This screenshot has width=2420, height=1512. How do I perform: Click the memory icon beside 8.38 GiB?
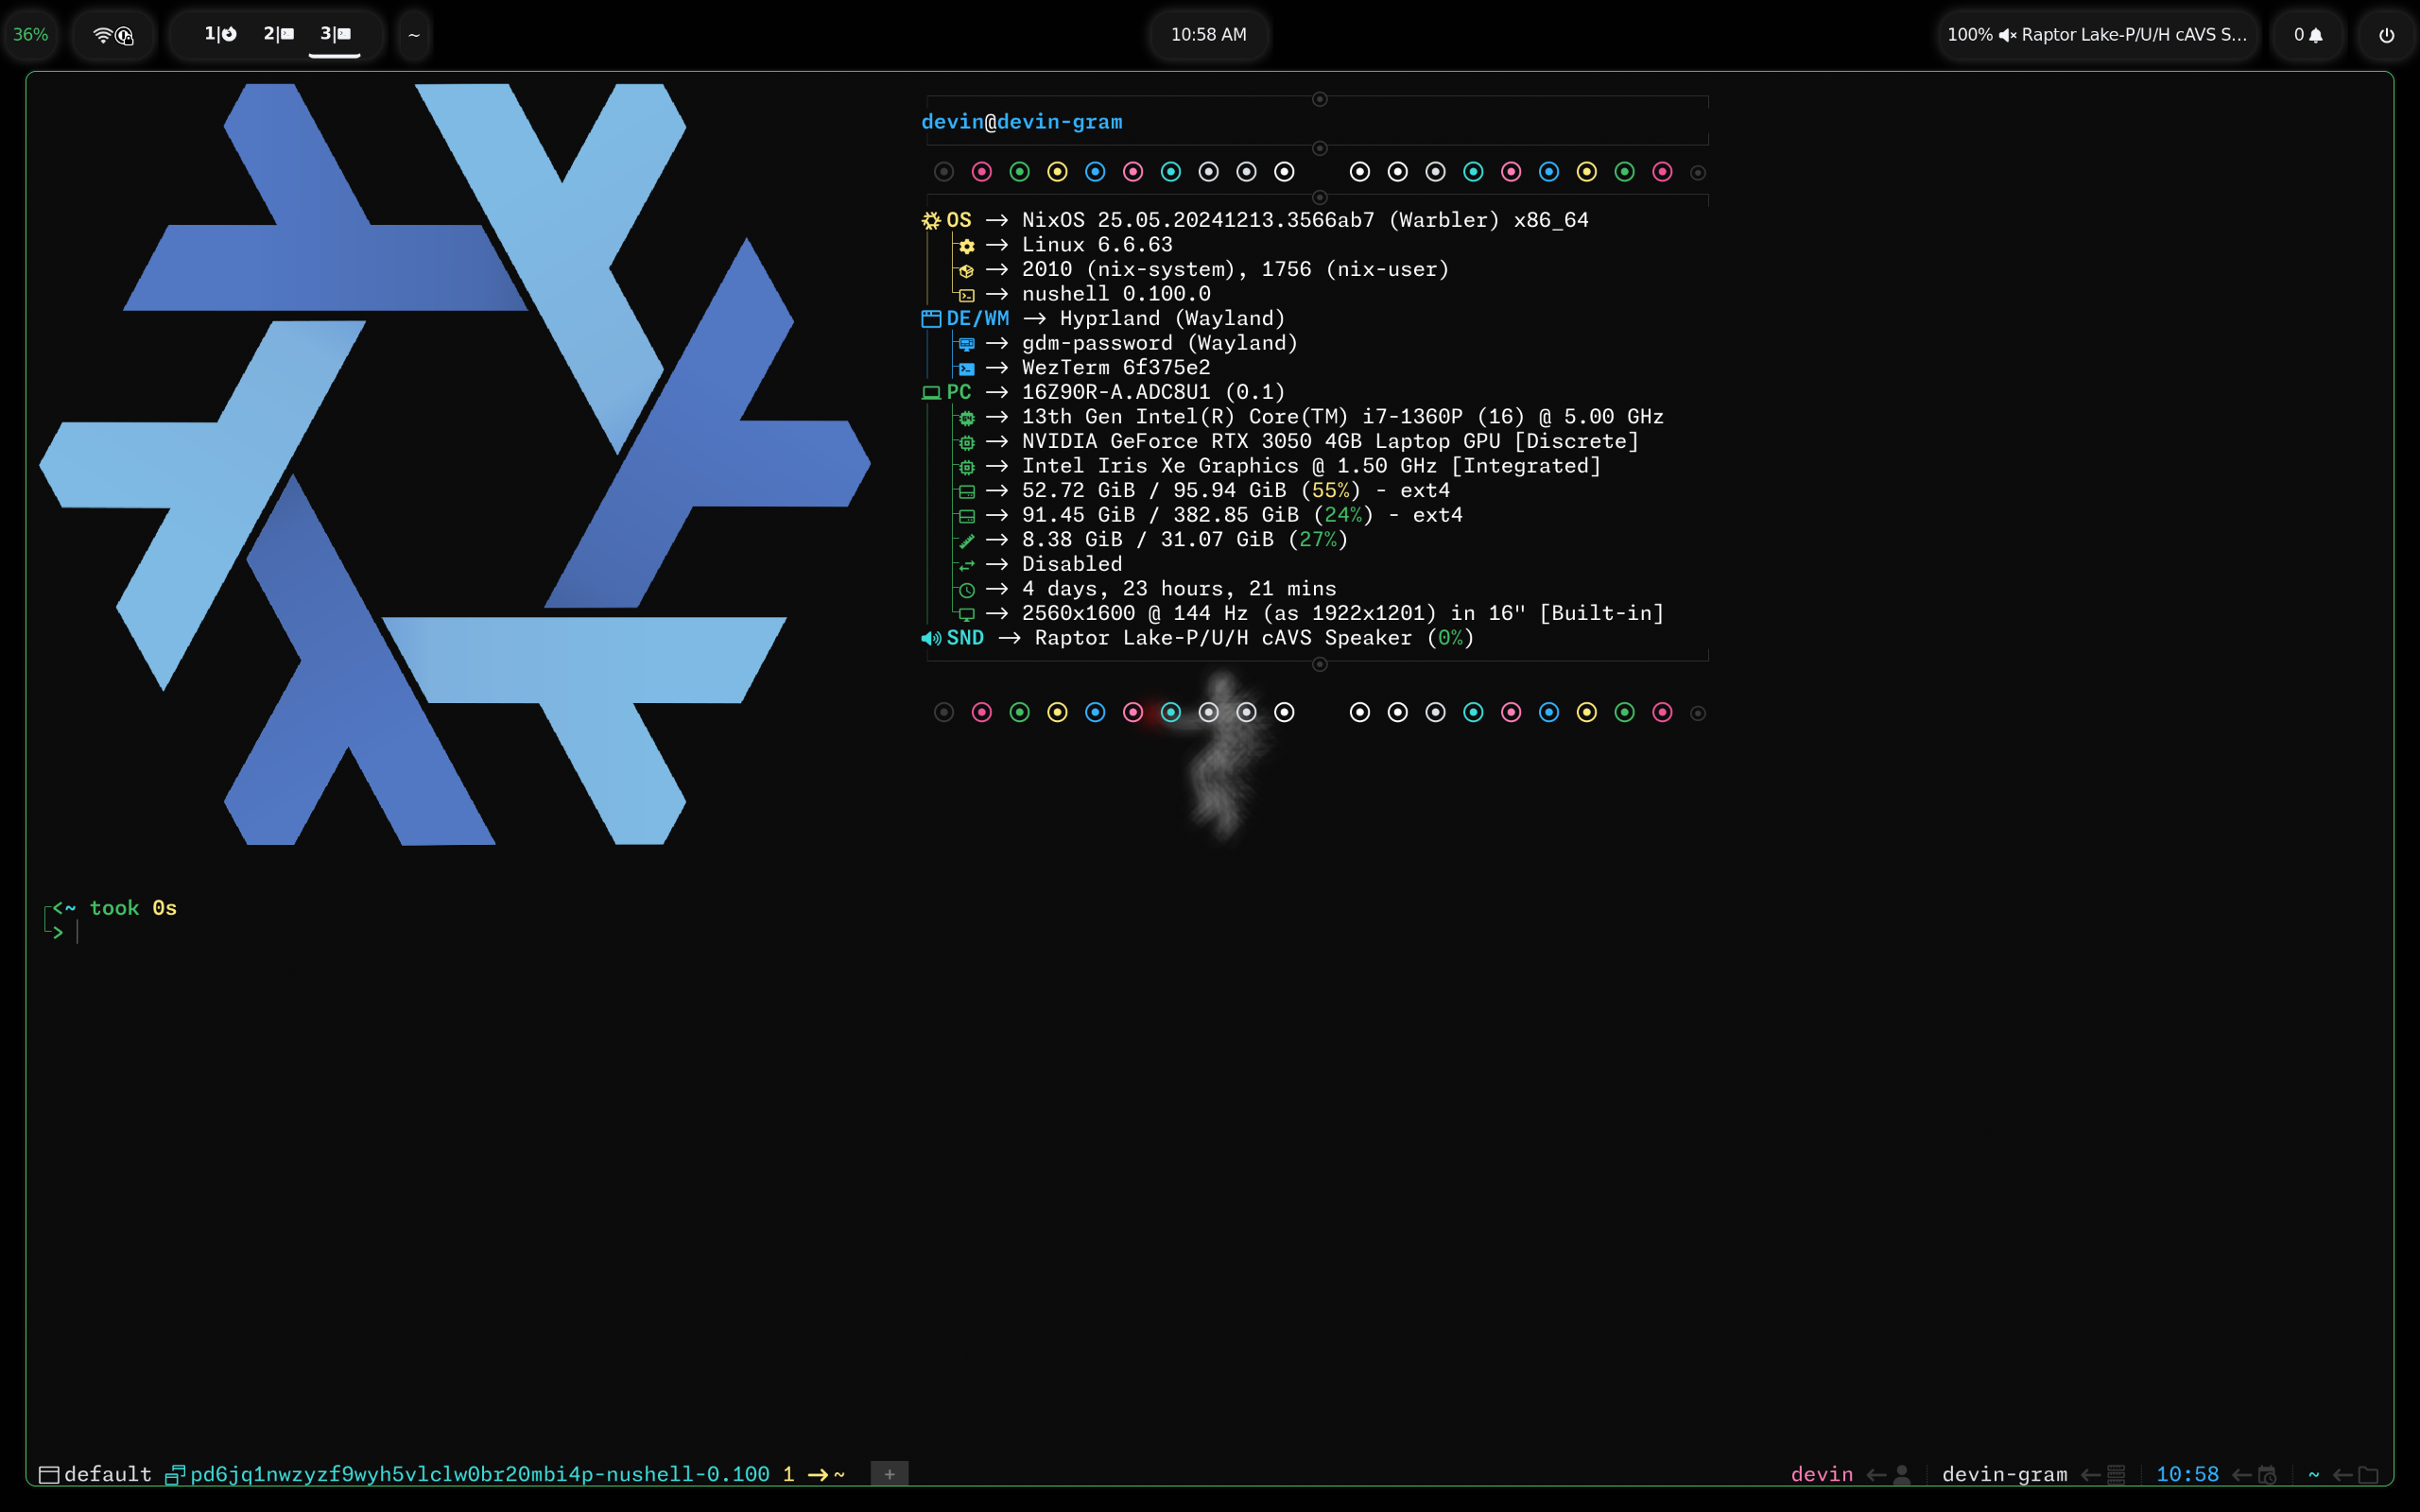click(x=967, y=541)
